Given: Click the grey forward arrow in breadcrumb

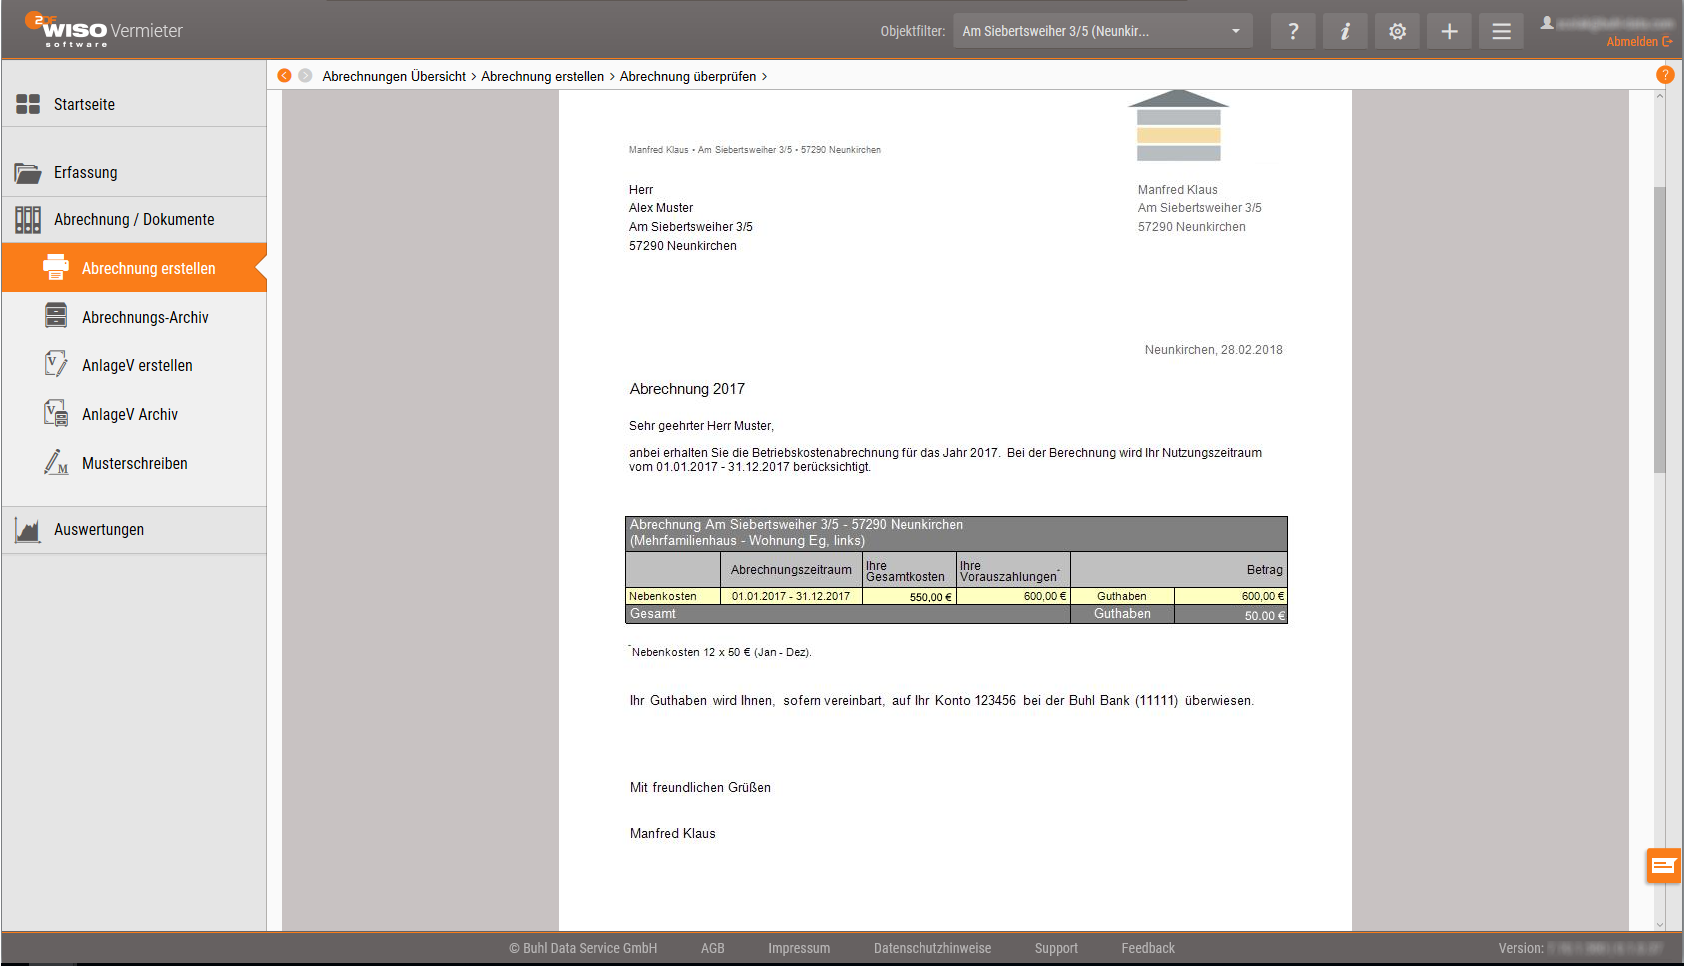Looking at the screenshot, I should pos(305,76).
